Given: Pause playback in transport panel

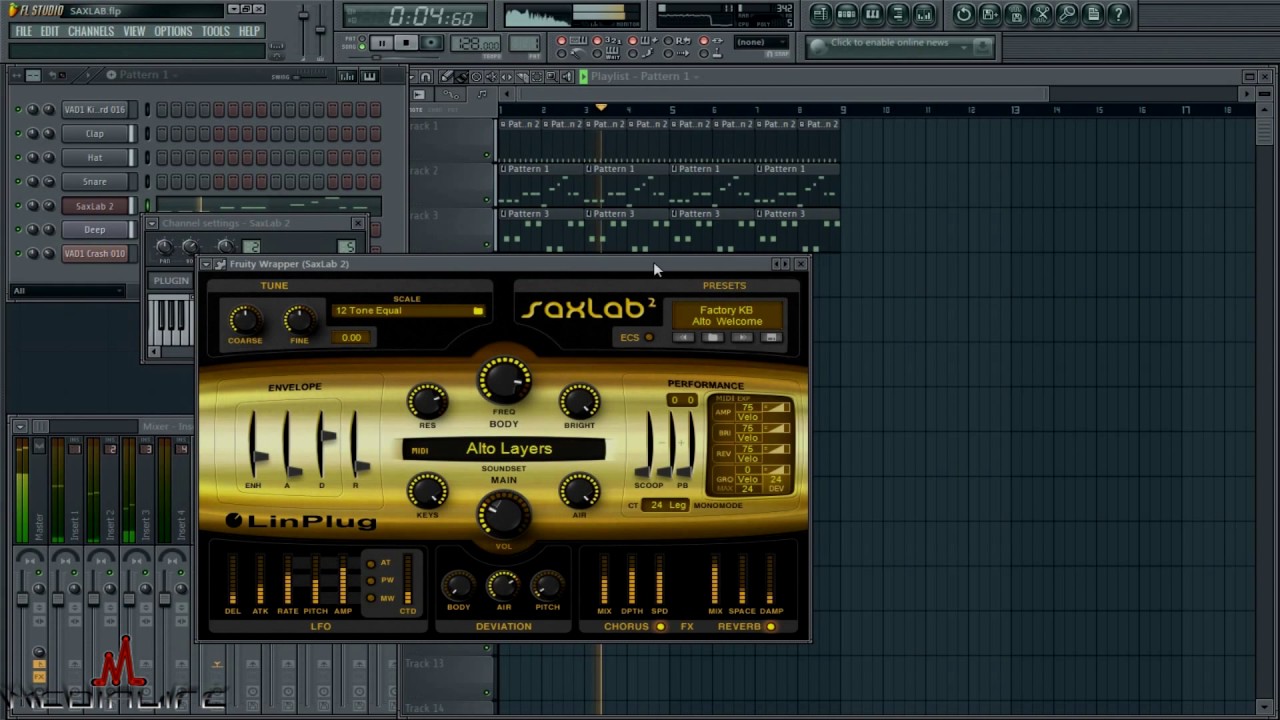Looking at the screenshot, I should point(381,43).
